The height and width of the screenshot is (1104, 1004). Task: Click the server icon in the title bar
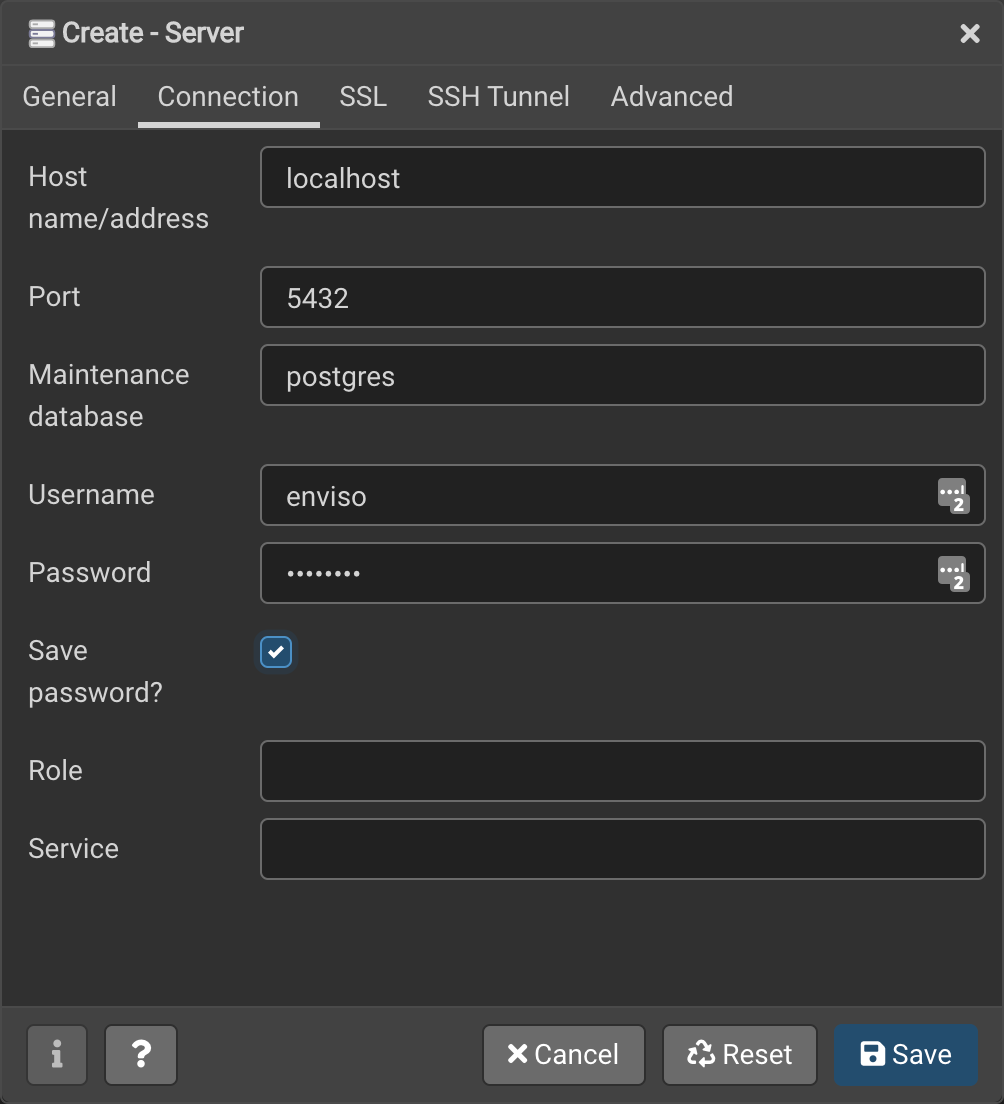click(x=41, y=32)
